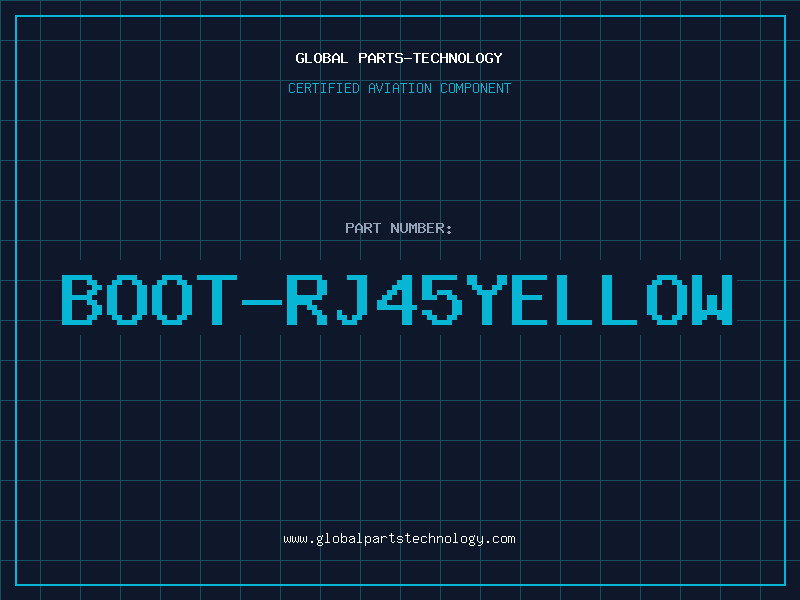Screen dimensions: 800x600
Task: Click the GLOBAL PARTS-TECHNOLOGY heading
Action: 399,58
